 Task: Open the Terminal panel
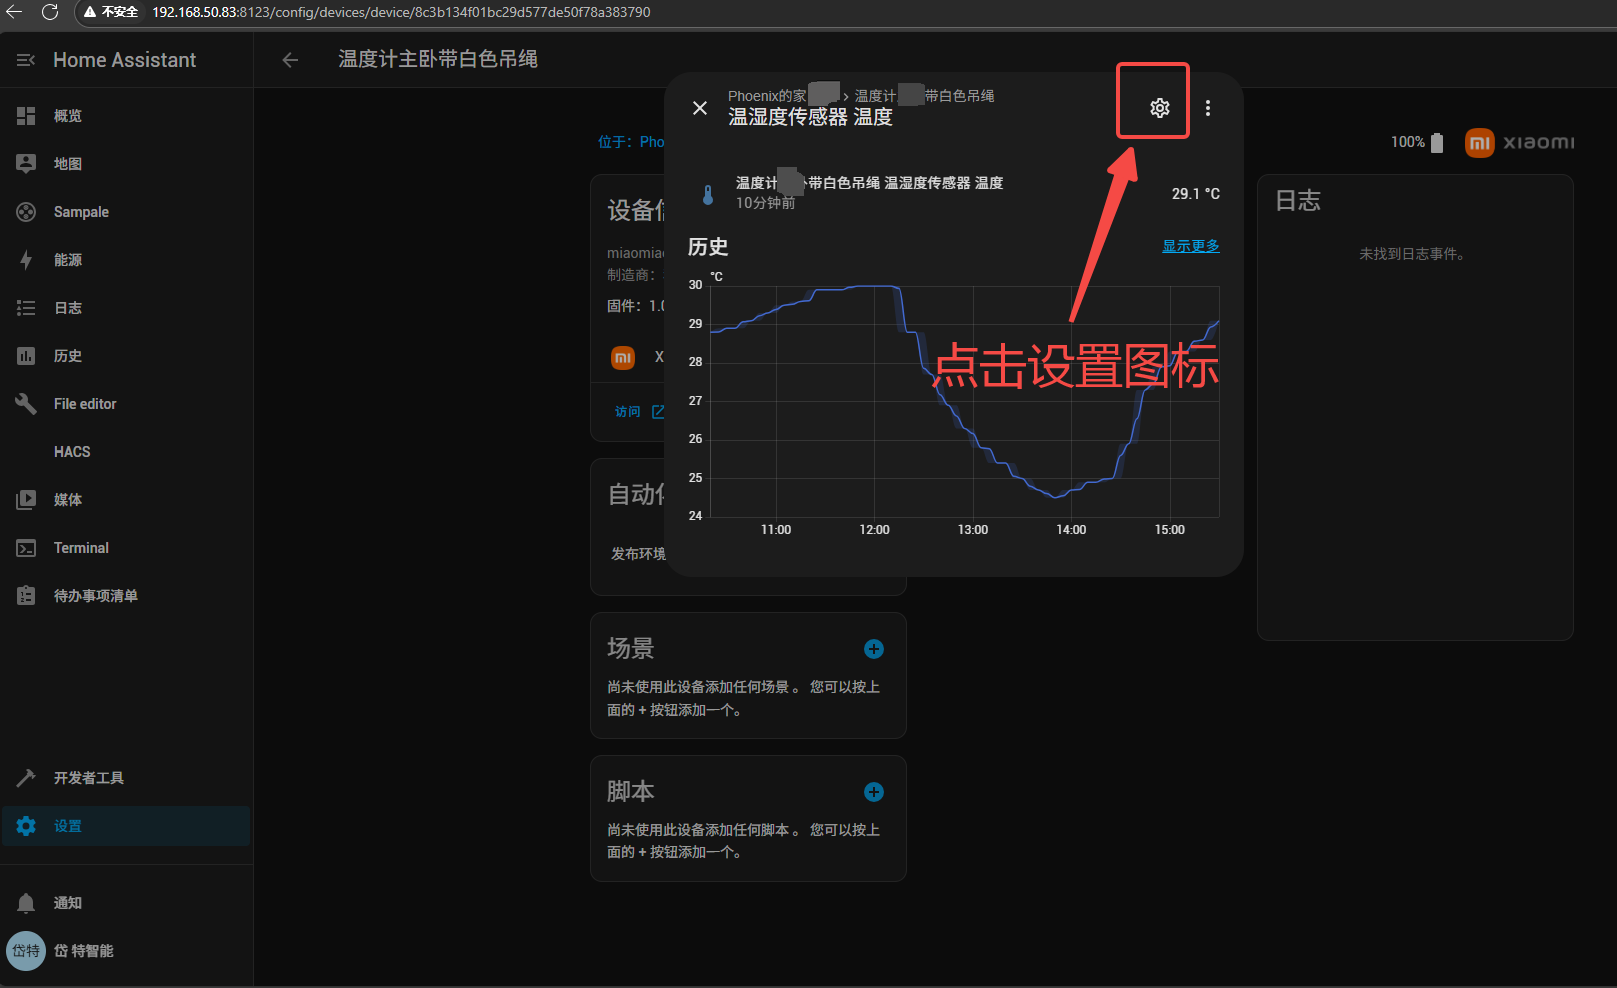[x=81, y=548]
